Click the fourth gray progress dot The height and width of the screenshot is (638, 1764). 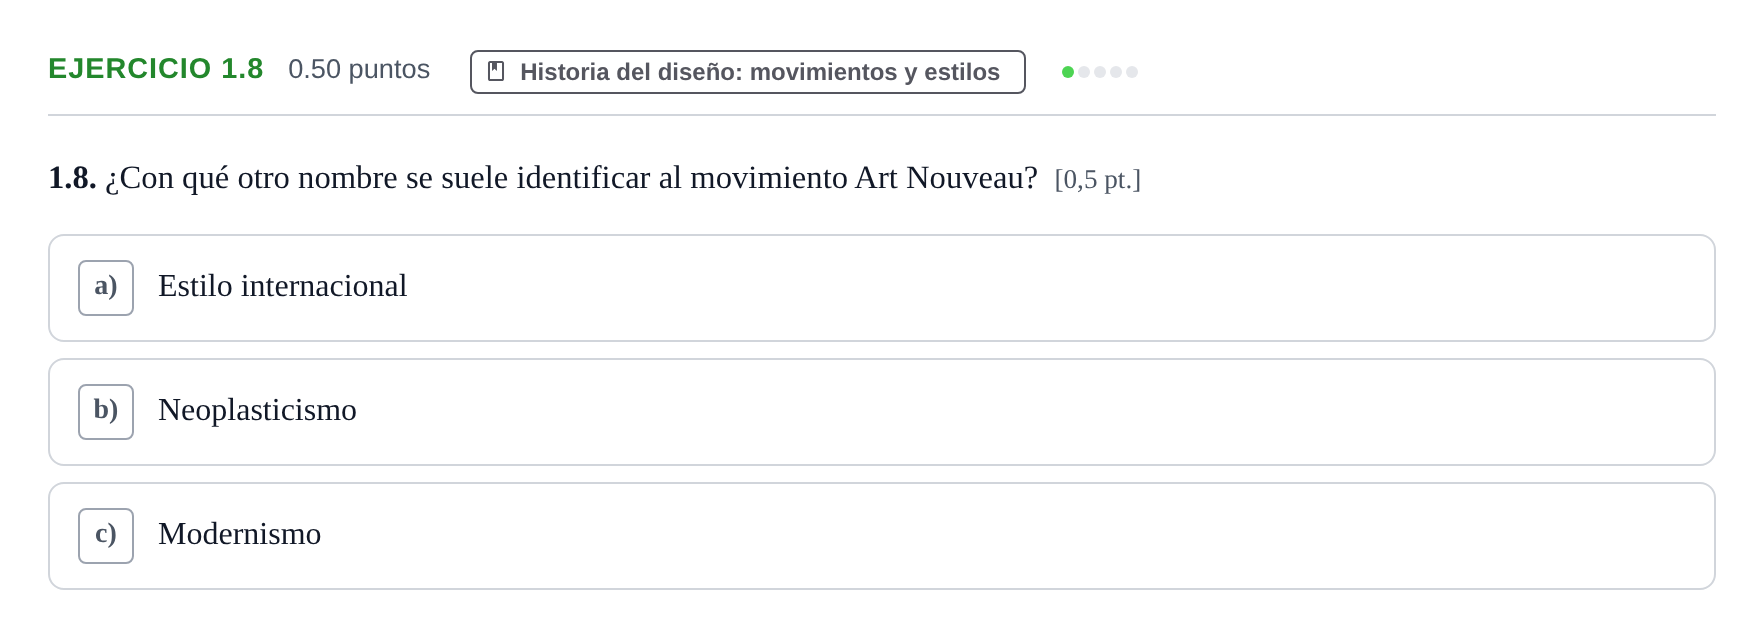(1116, 72)
